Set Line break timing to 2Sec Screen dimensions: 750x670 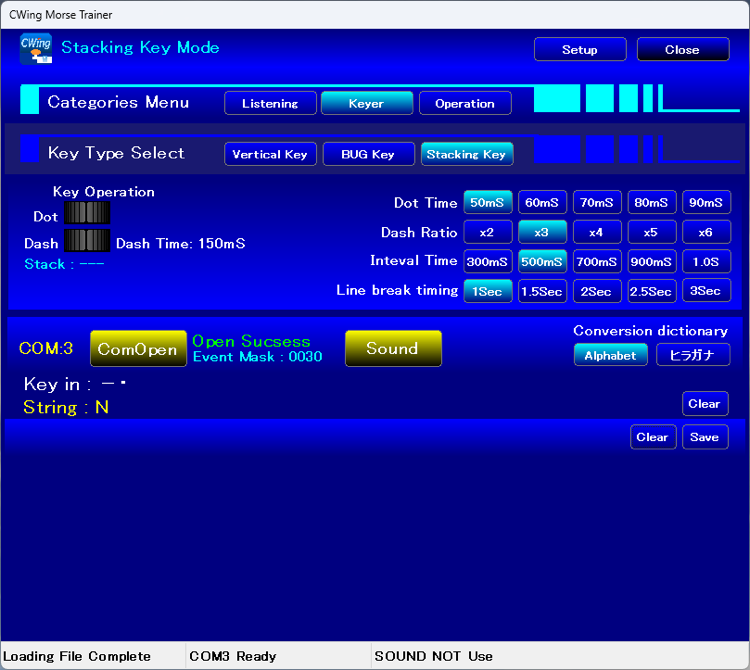[596, 291]
